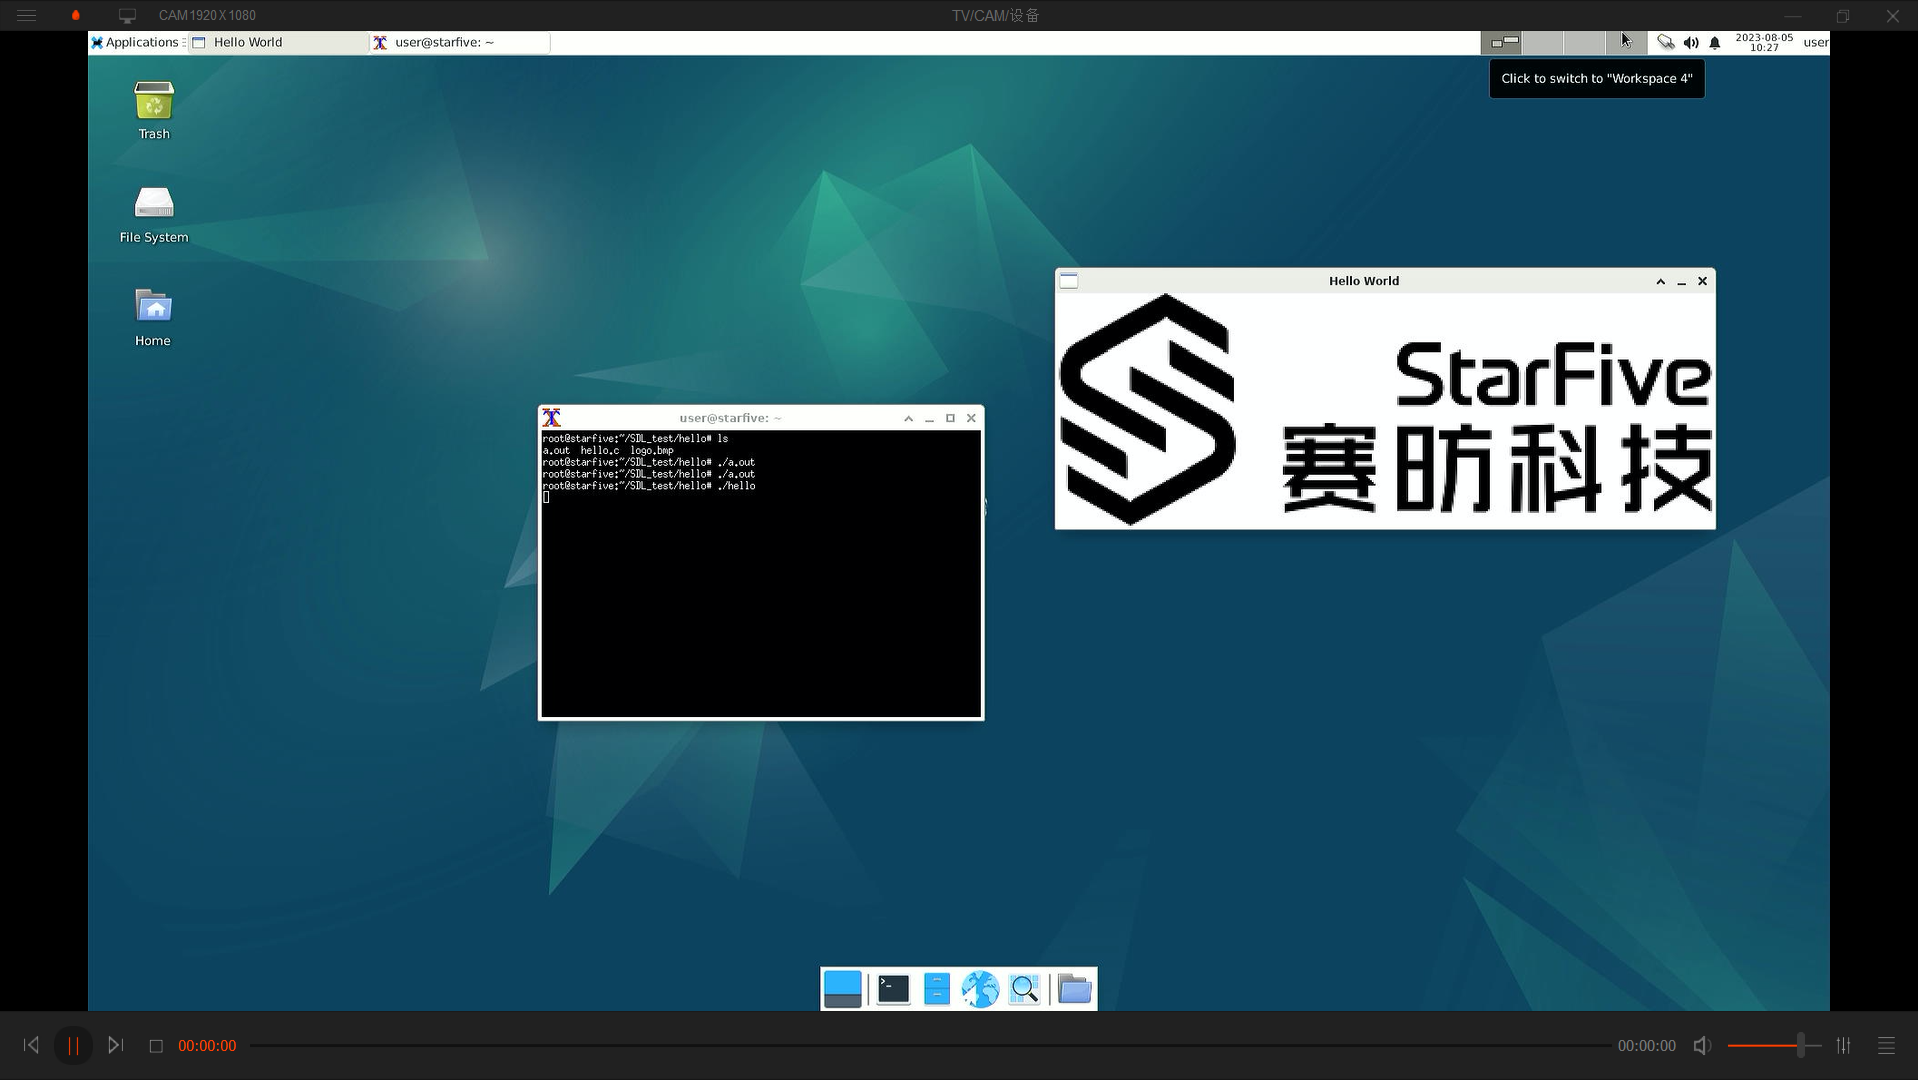Open the File System desktop icon

(x=154, y=215)
